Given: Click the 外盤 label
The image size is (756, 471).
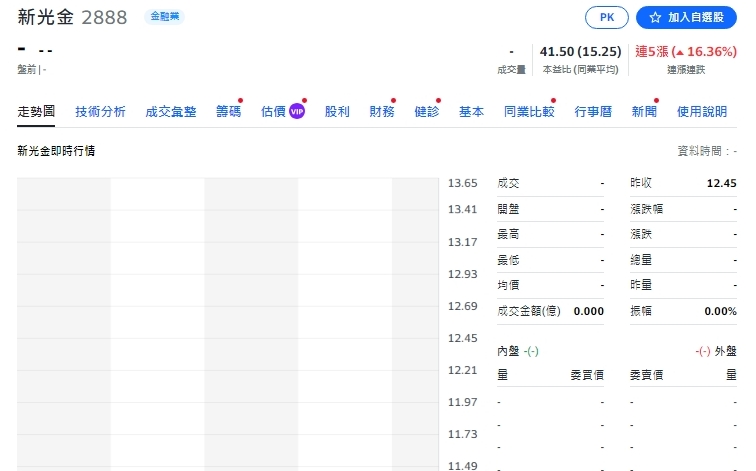Looking at the screenshot, I should click(x=726, y=351).
